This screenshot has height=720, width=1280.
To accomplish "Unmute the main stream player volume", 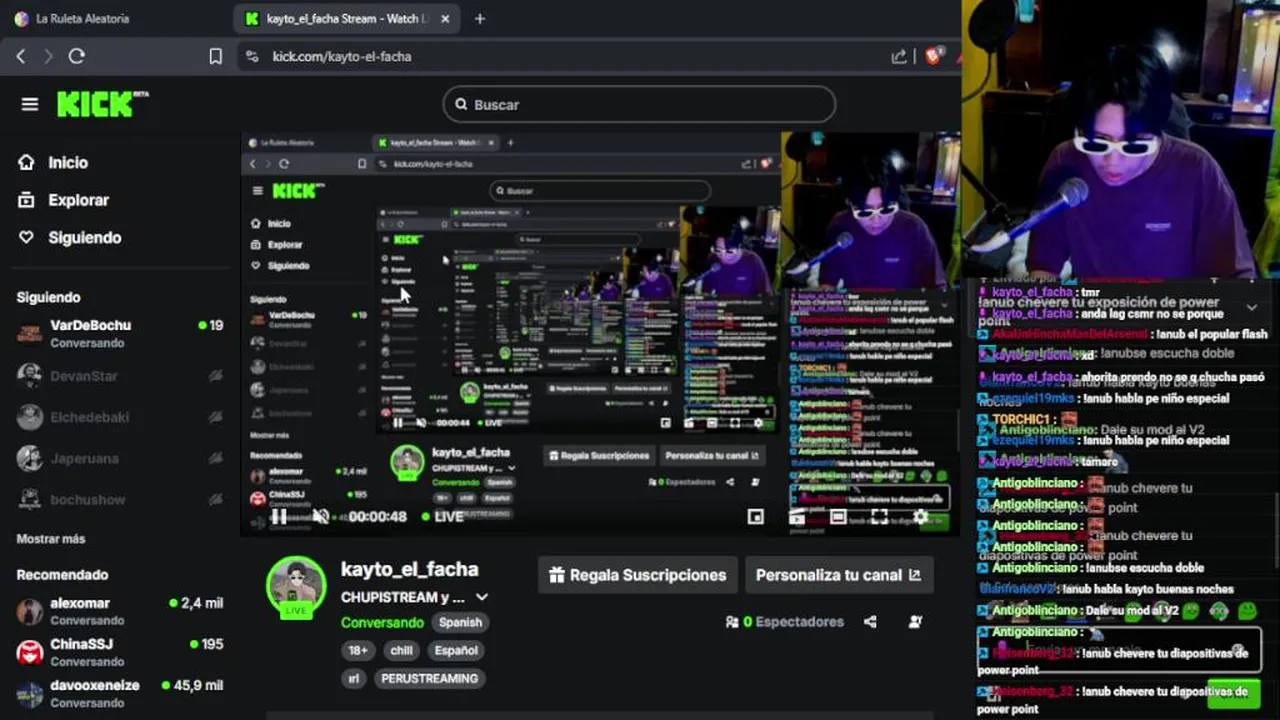I will (x=320, y=517).
